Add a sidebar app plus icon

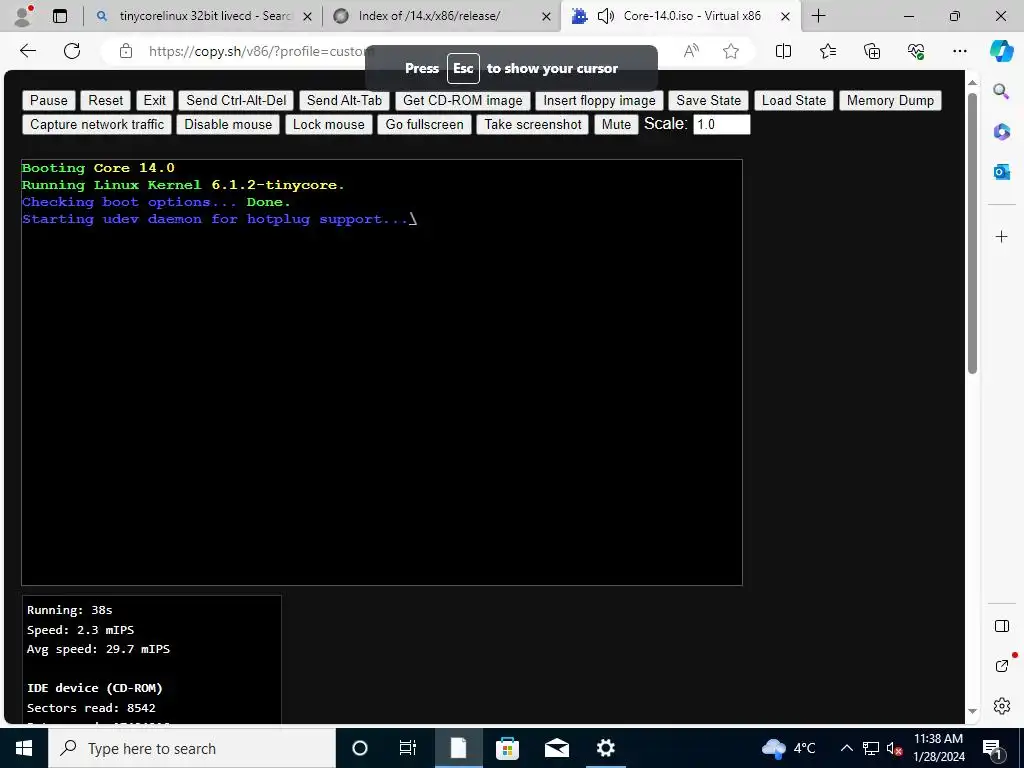pos(1001,236)
